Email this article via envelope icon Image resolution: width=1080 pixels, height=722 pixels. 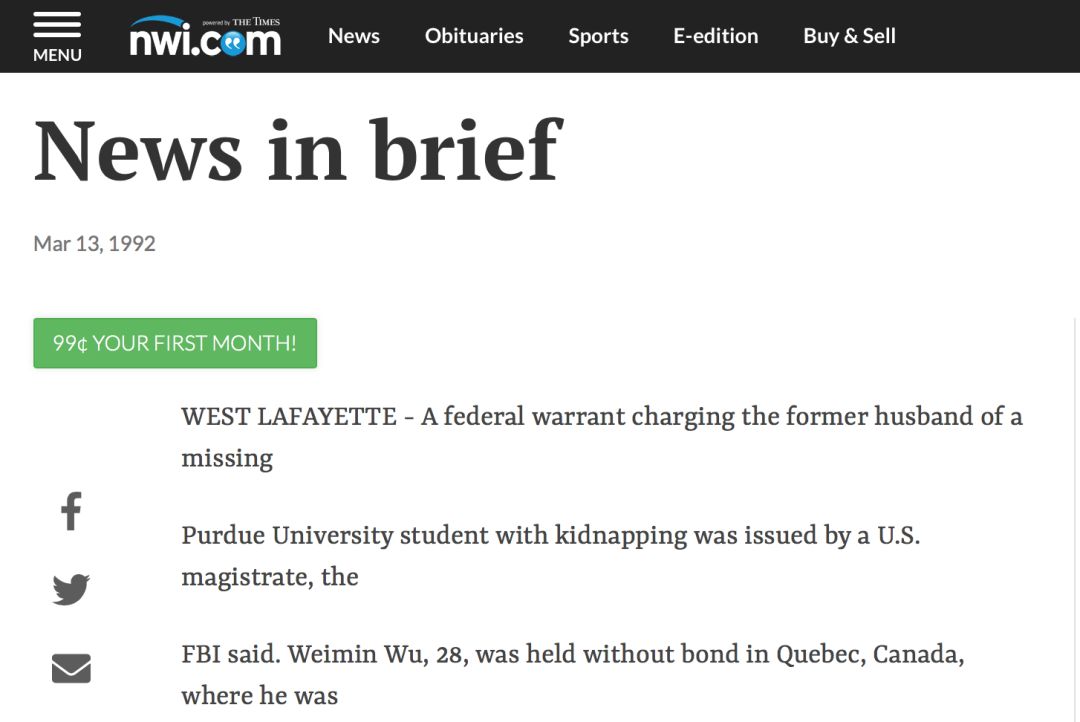71,668
